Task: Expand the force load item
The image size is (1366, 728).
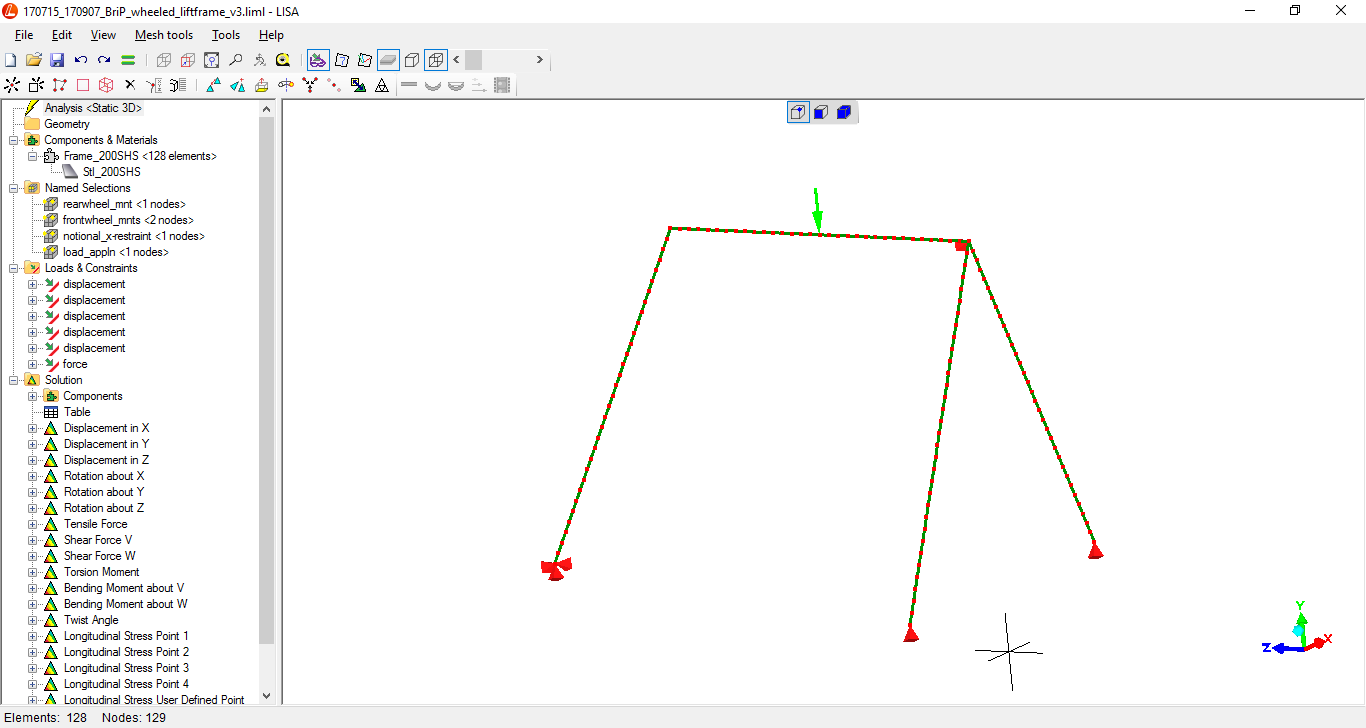Action: point(33,364)
